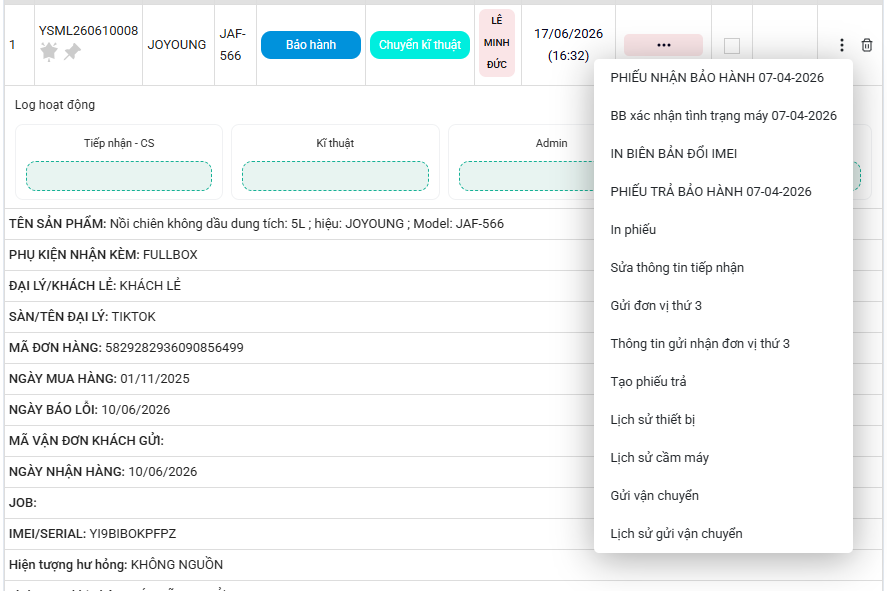
Task: Click the blue Bảo hành button
Action: click(311, 45)
